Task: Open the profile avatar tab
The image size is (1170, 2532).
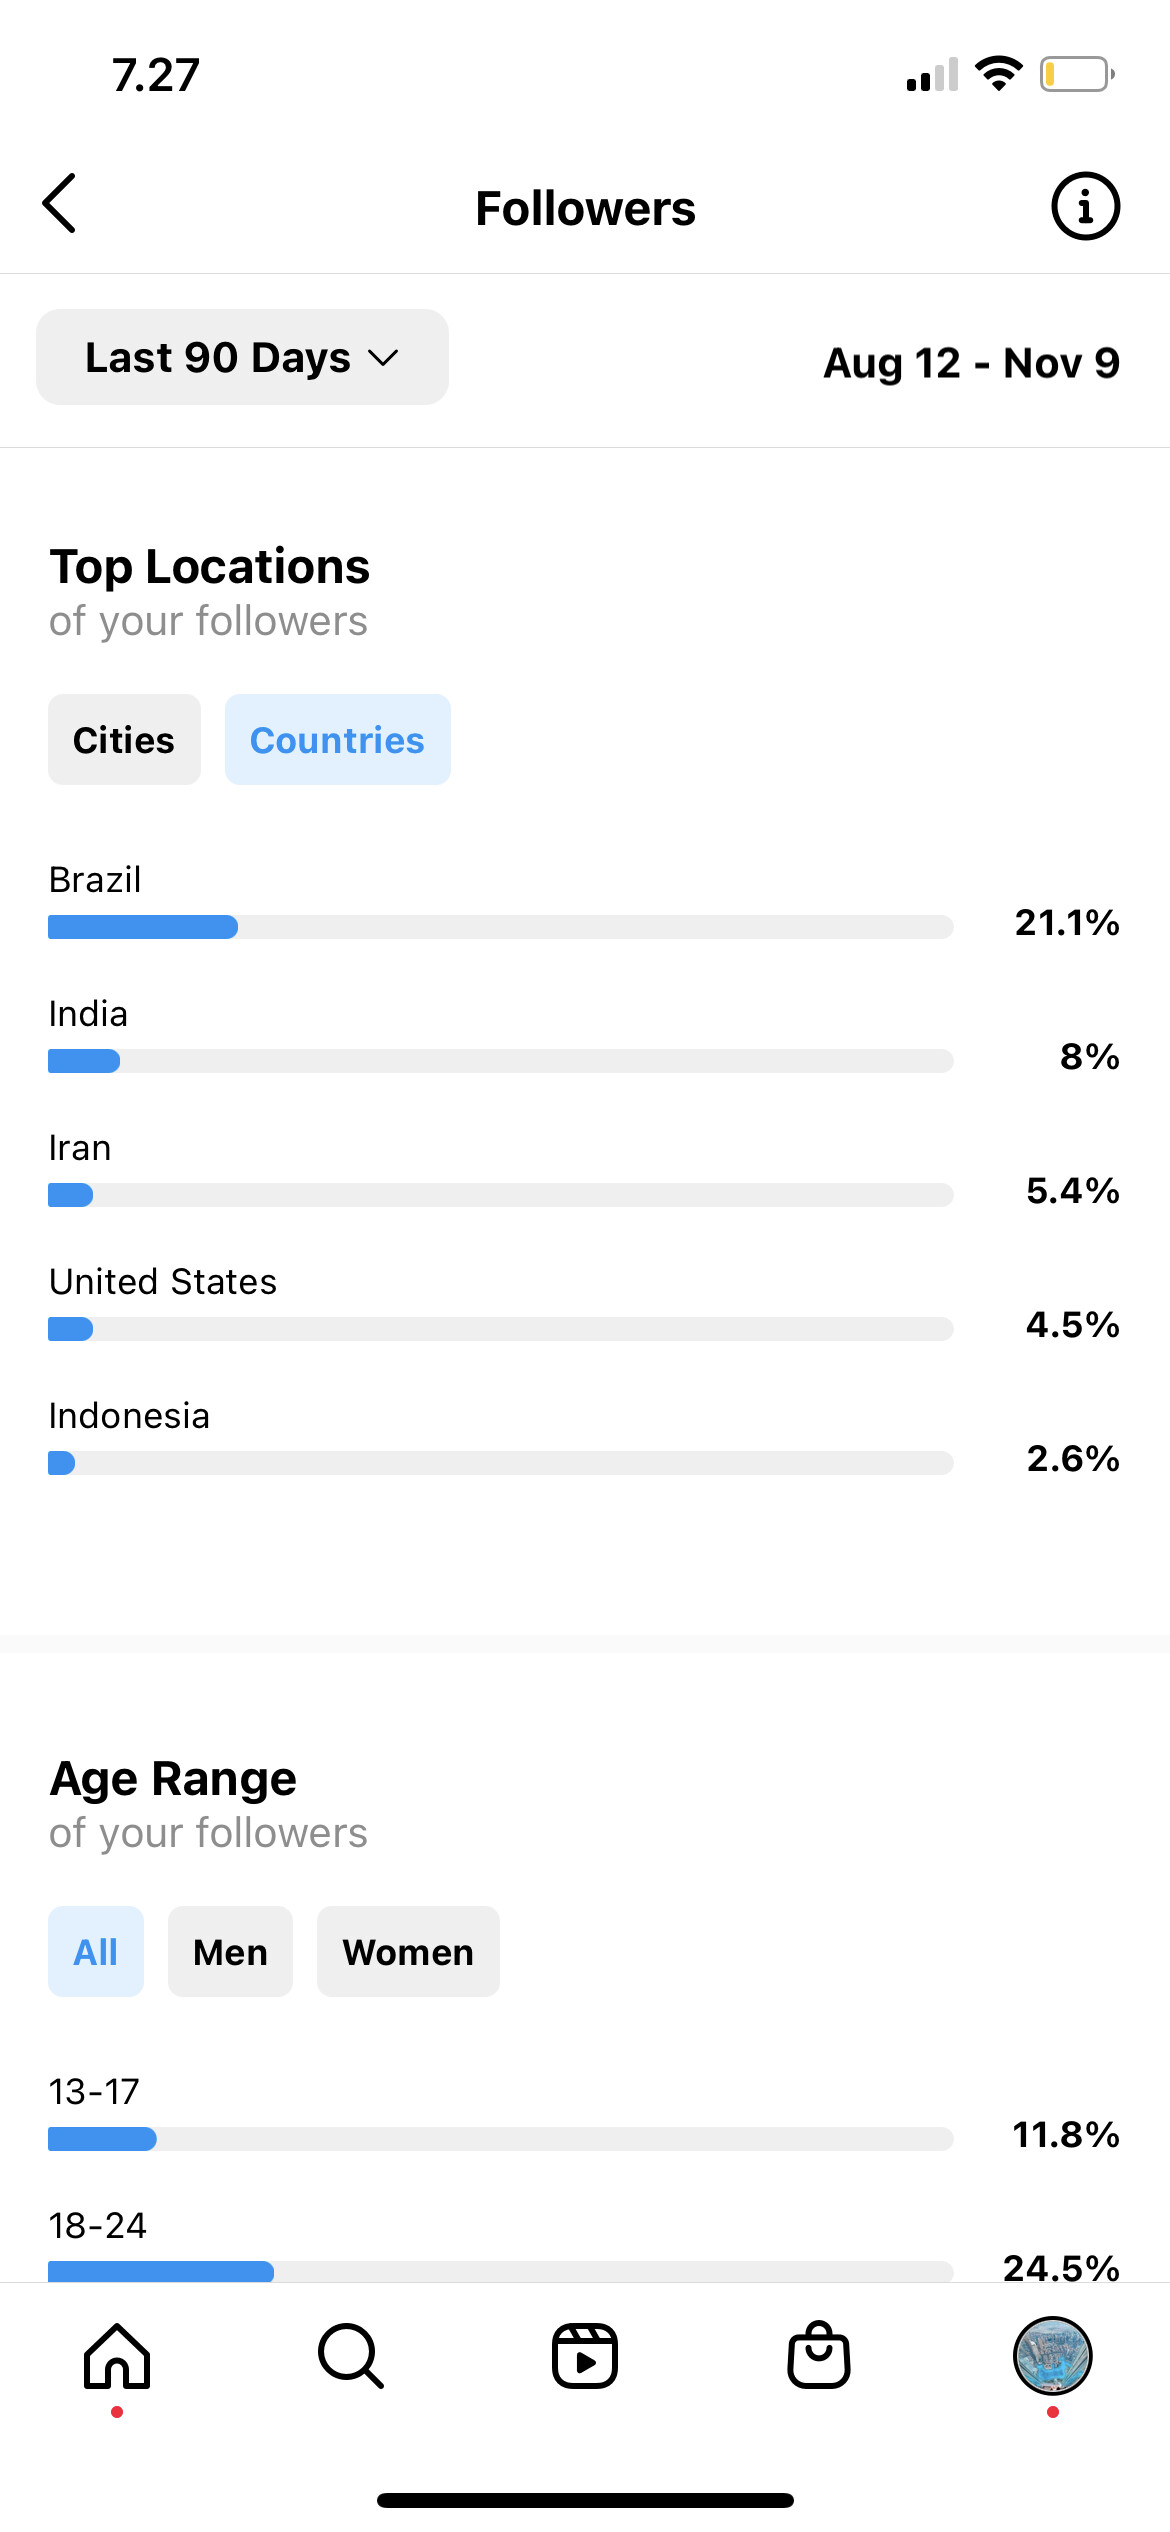Action: [x=1052, y=2356]
